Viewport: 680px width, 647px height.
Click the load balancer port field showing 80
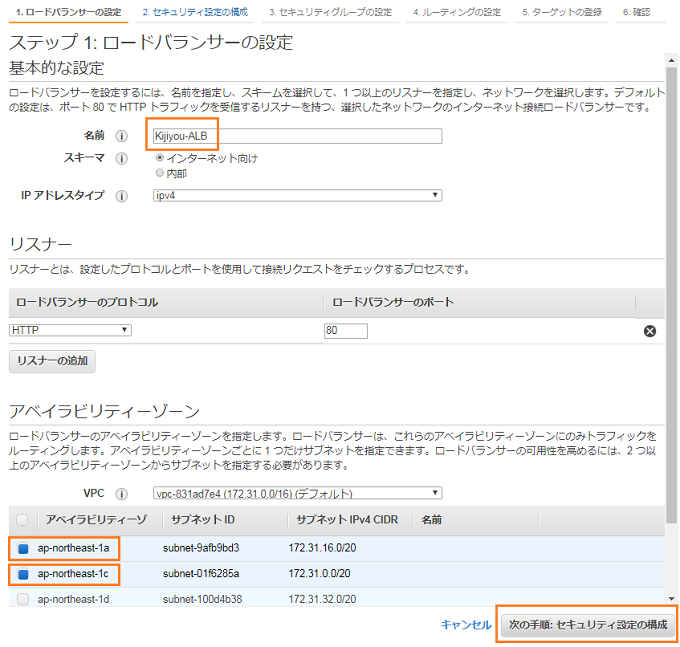pos(346,331)
